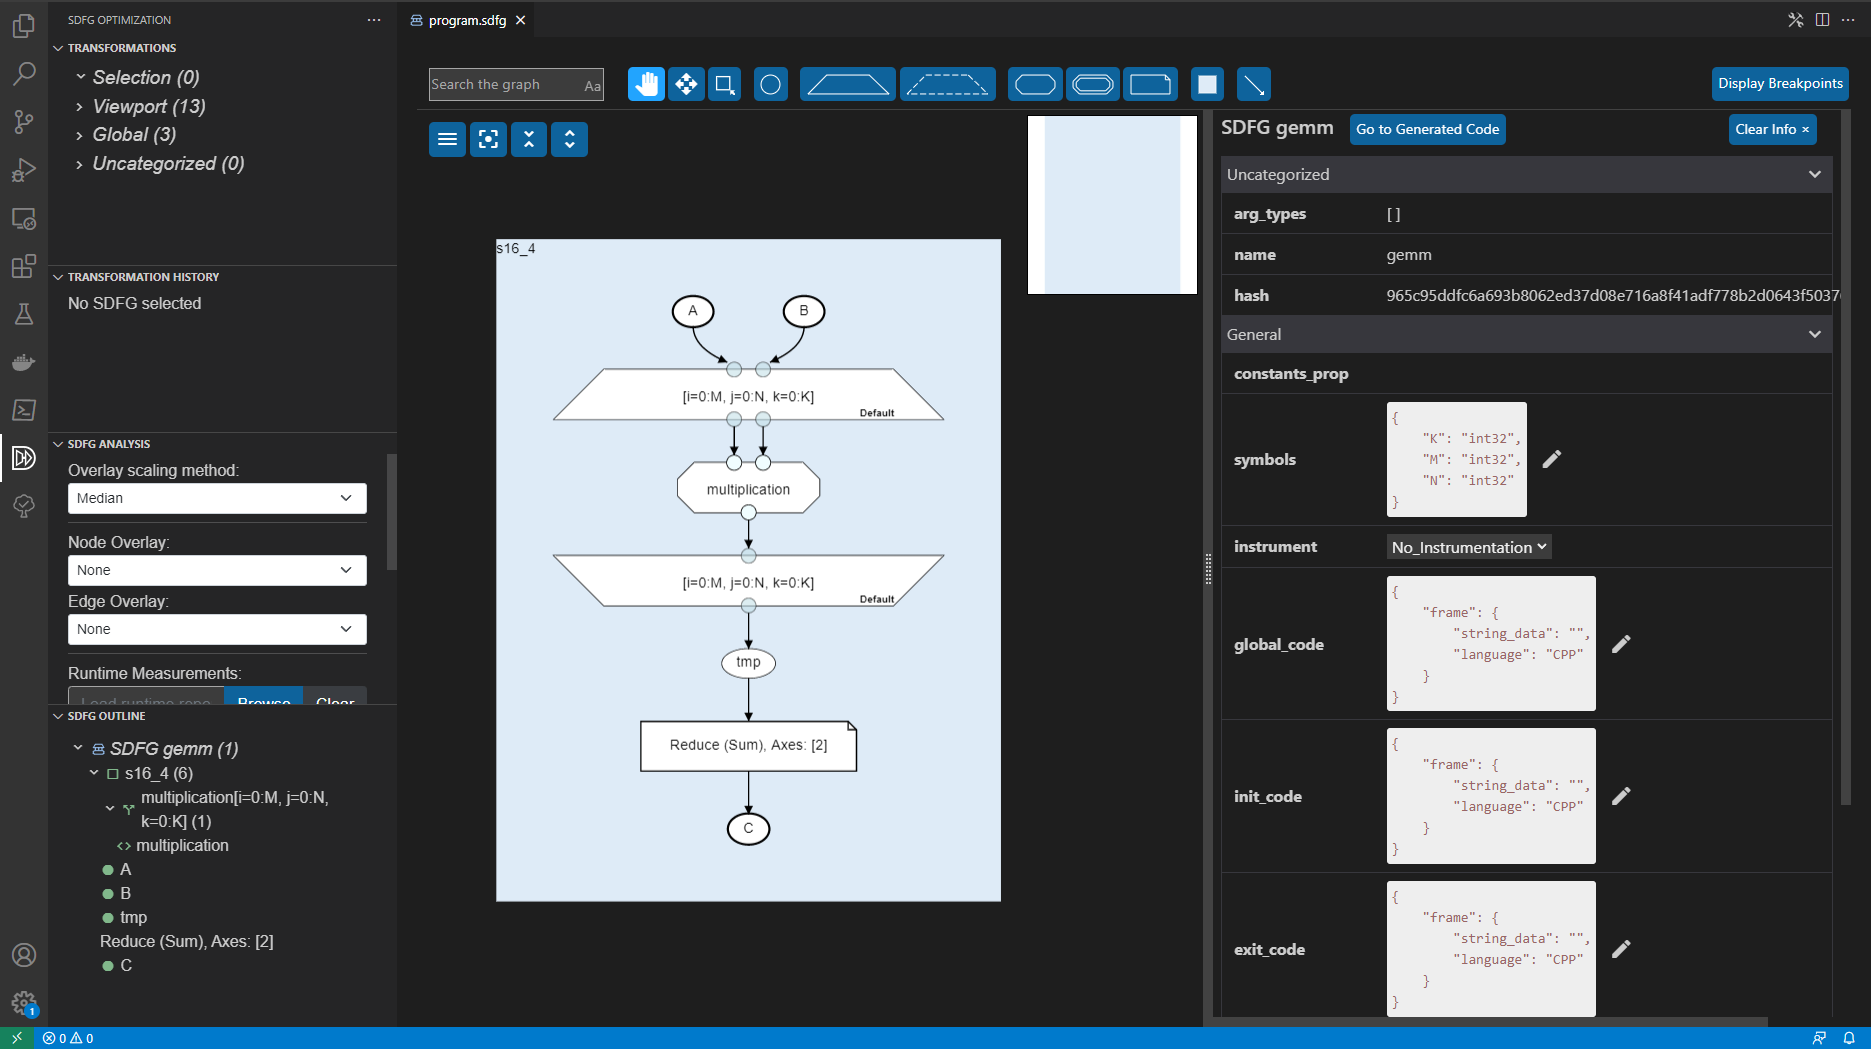Screen dimensions: 1871x1049
Task: Zoom to fit the whole graph
Action: (488, 139)
